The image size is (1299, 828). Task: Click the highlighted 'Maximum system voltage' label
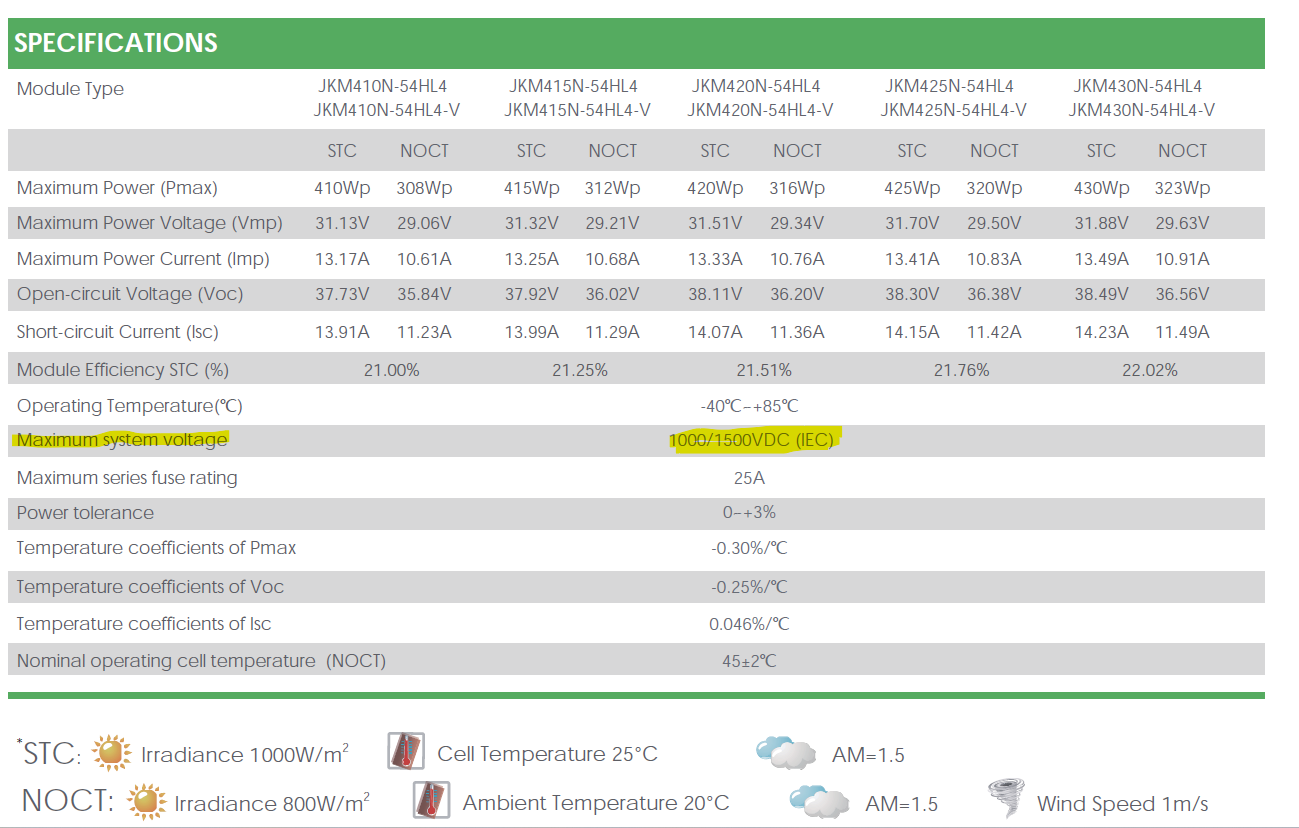click(122, 440)
